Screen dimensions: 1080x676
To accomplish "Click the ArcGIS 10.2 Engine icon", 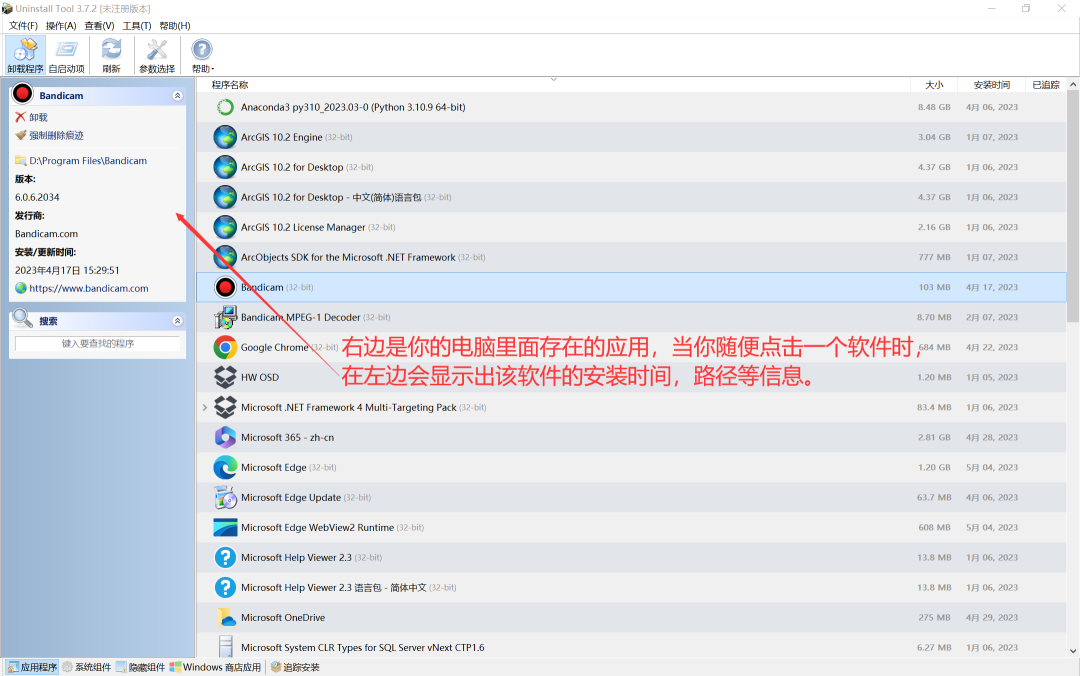I will [225, 137].
